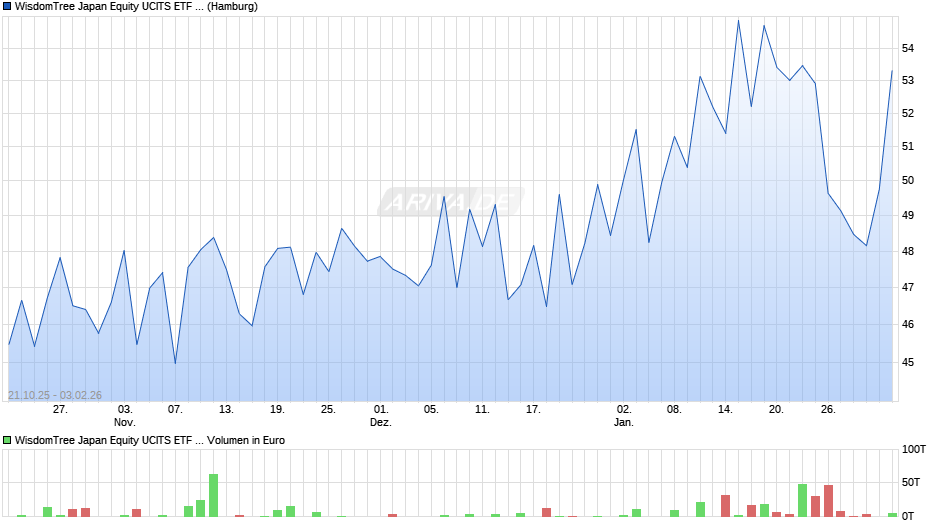
Task: Click the price axis label 51
Action: click(x=908, y=146)
